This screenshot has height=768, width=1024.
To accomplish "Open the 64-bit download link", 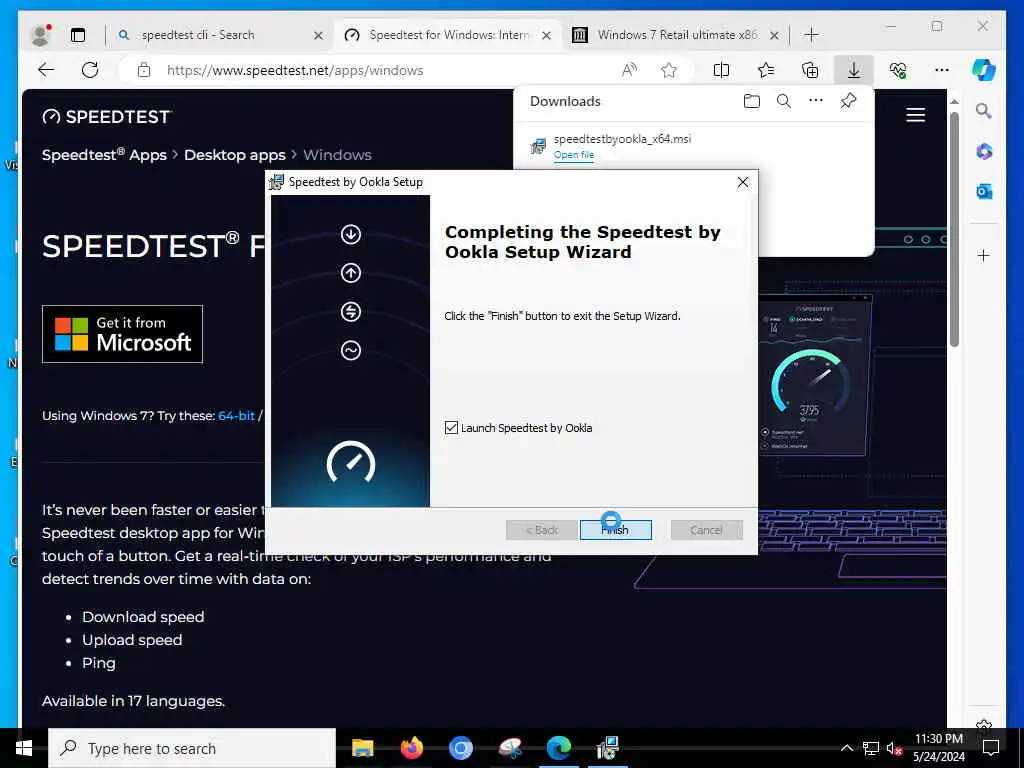I will pos(236,415).
